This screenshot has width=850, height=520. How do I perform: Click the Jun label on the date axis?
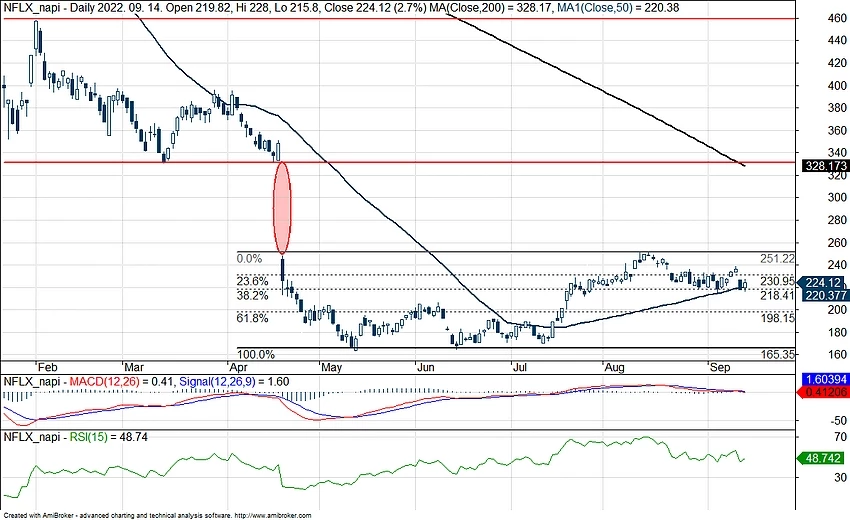click(426, 367)
